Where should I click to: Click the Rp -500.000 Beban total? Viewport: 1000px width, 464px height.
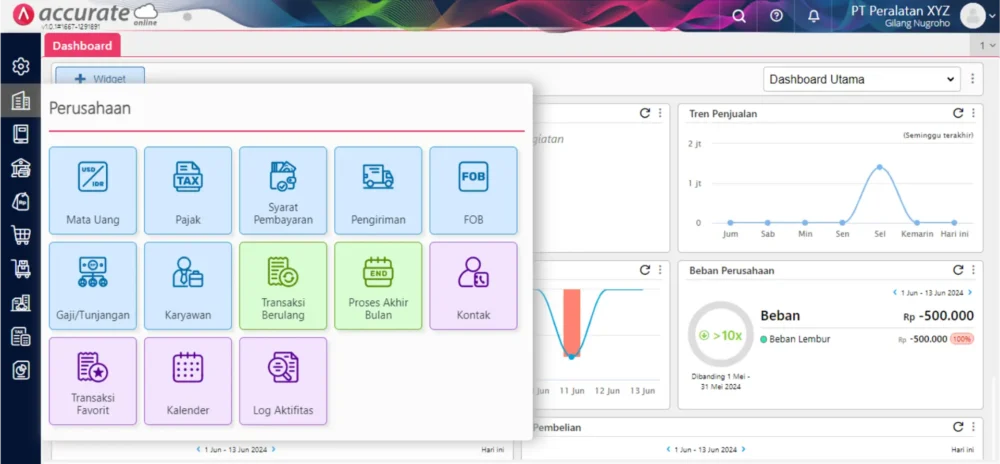pos(939,316)
